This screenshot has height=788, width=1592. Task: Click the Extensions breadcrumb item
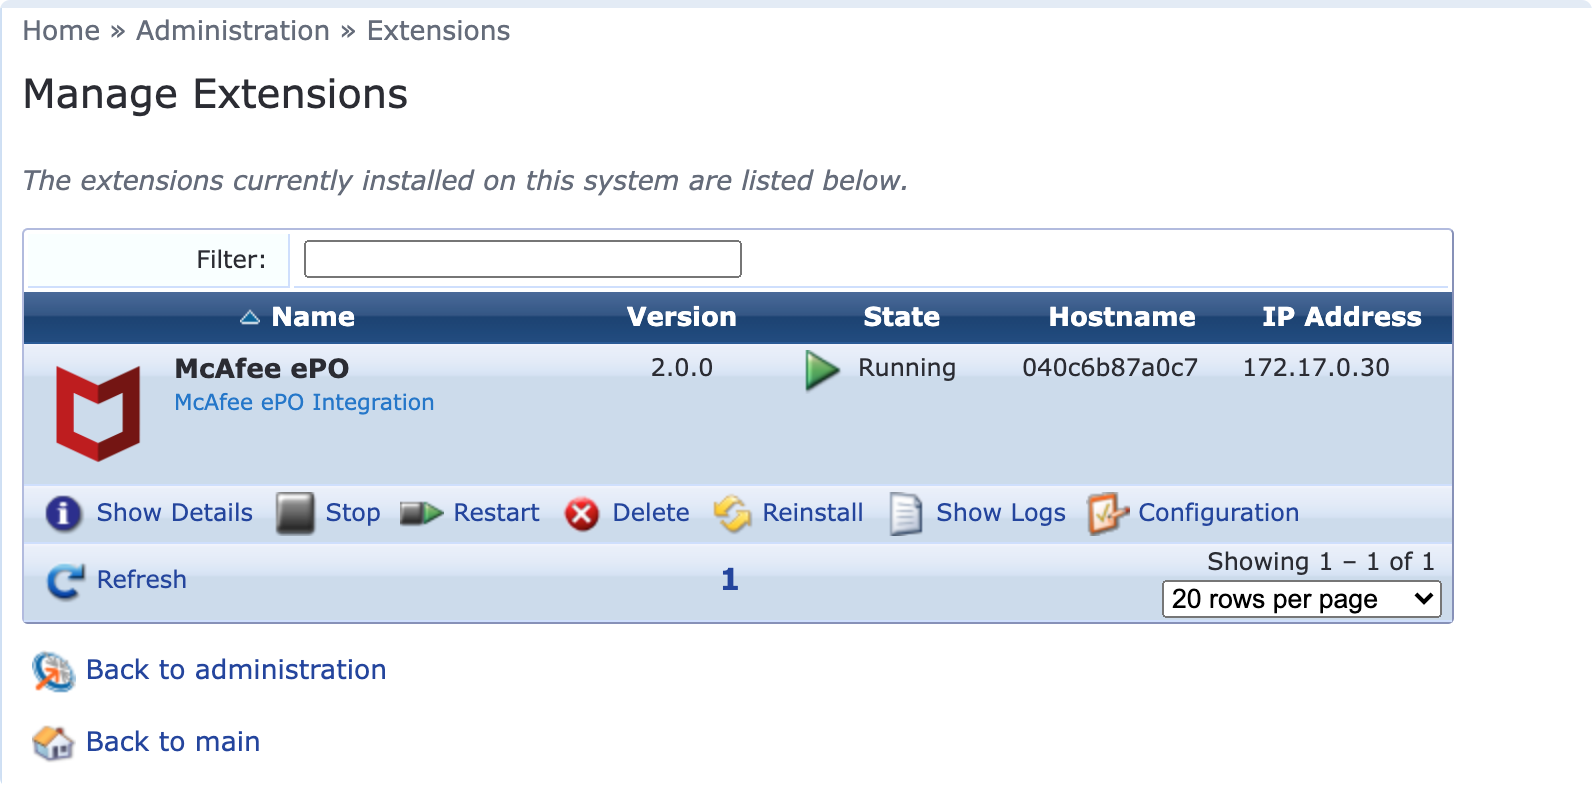pos(439,31)
